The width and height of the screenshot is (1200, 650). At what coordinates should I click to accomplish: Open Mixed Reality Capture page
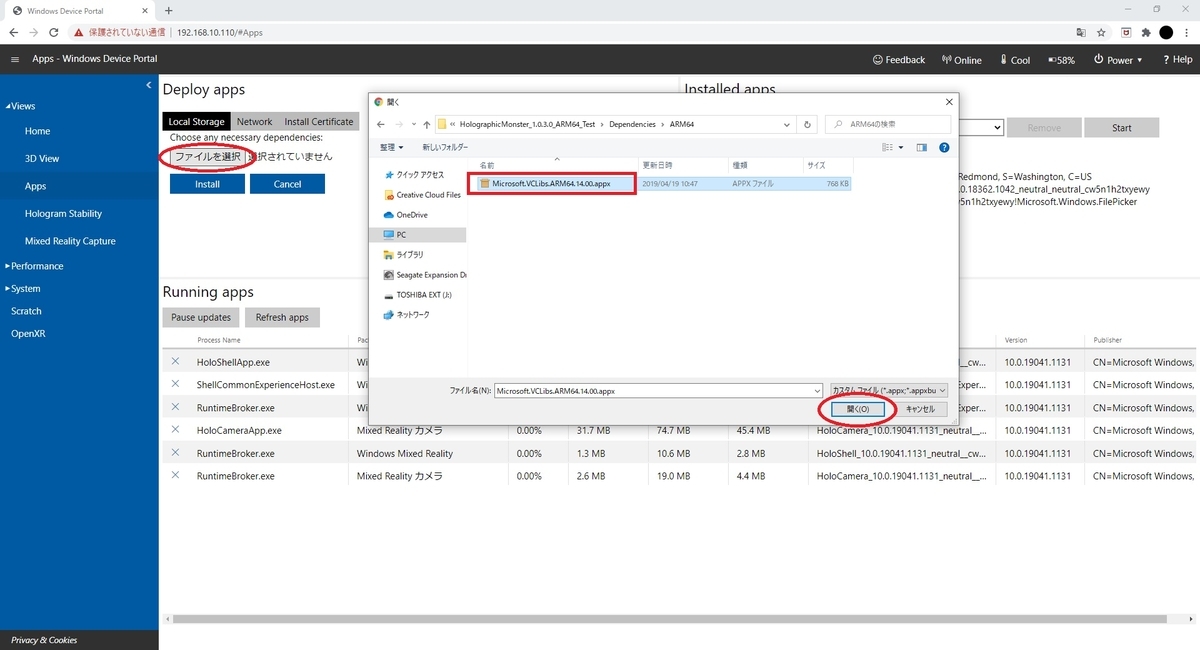(70, 241)
